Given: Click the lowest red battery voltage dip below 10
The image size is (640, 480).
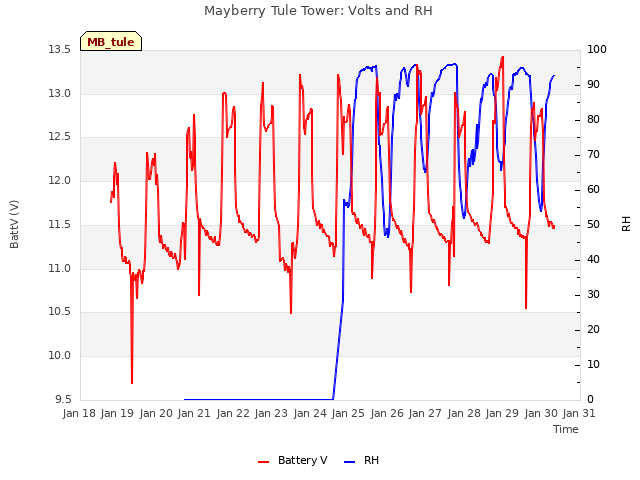Looking at the screenshot, I should click(x=132, y=382).
